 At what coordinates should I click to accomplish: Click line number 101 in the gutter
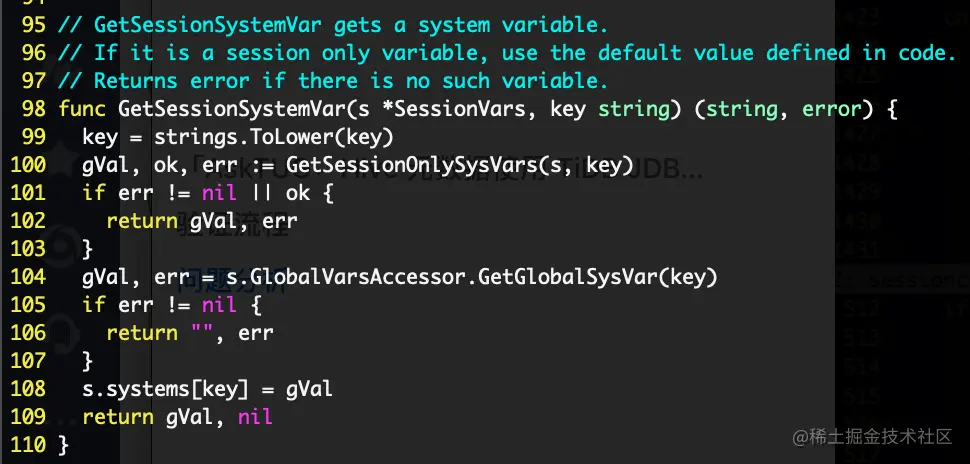[x=28, y=193]
